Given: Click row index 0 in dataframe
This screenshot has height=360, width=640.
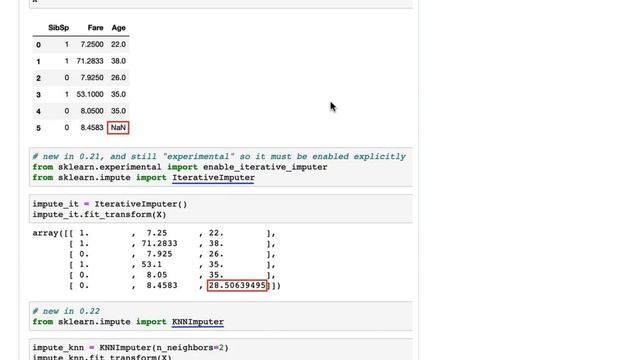Looking at the screenshot, I should click(38, 45).
